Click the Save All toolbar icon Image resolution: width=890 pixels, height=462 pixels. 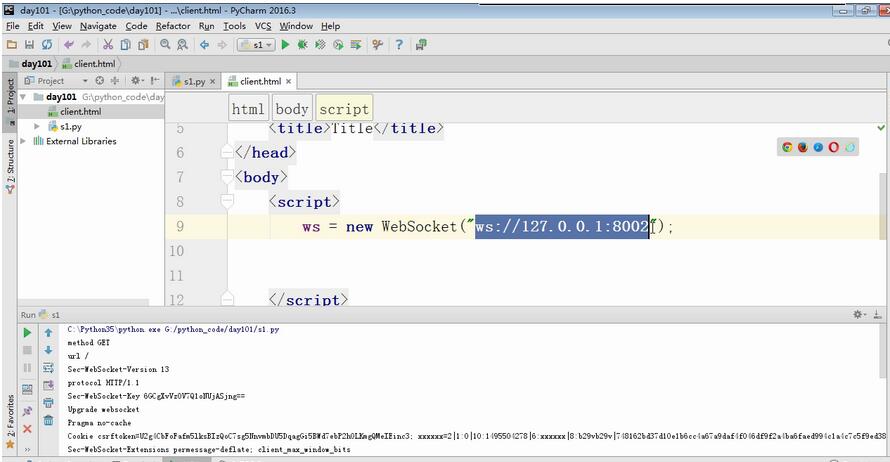point(30,44)
